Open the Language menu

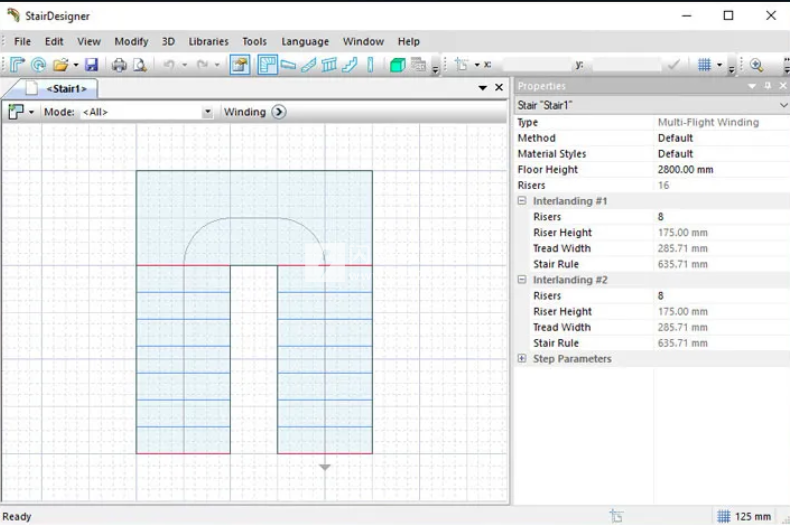click(x=305, y=41)
